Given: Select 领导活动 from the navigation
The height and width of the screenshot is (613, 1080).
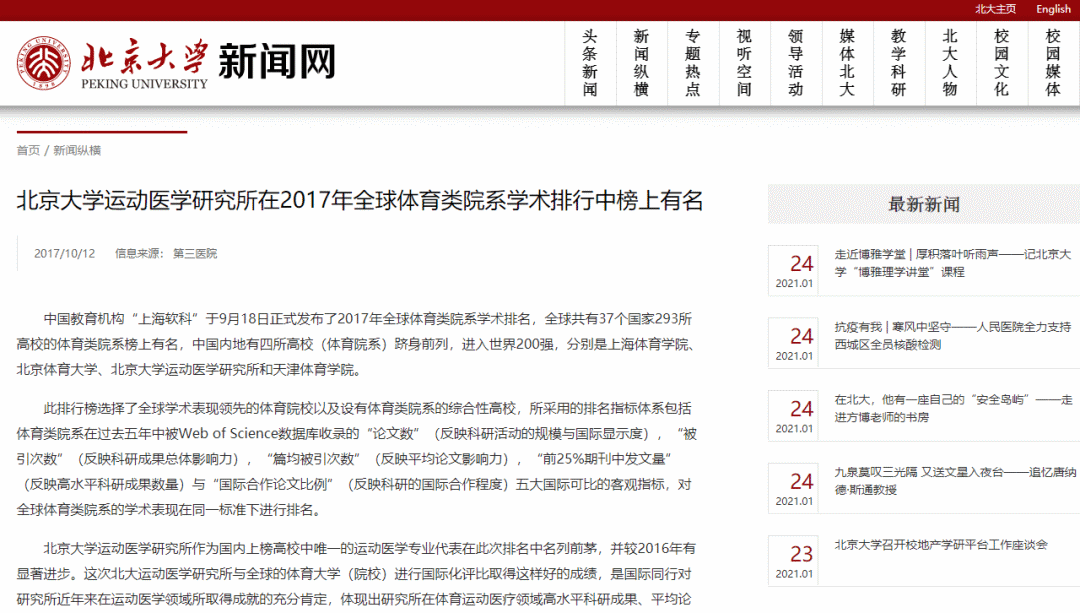Looking at the screenshot, I should click(796, 63).
